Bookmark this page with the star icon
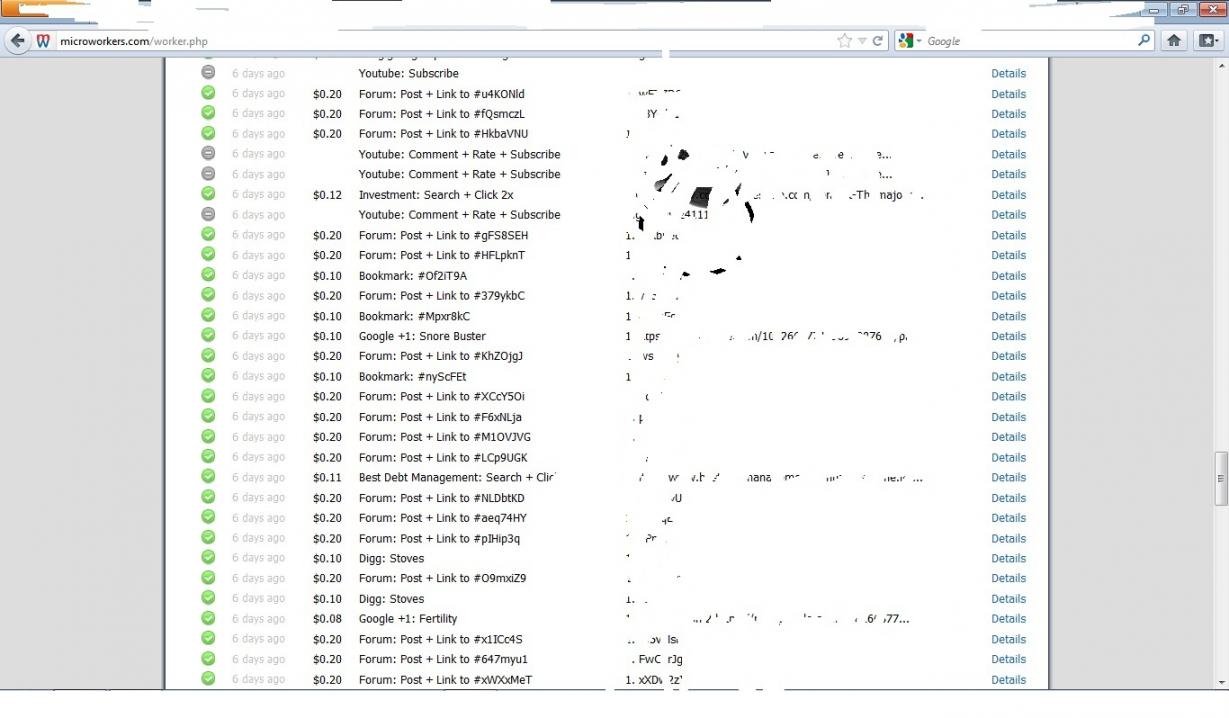The height and width of the screenshot is (718, 1229). [845, 41]
